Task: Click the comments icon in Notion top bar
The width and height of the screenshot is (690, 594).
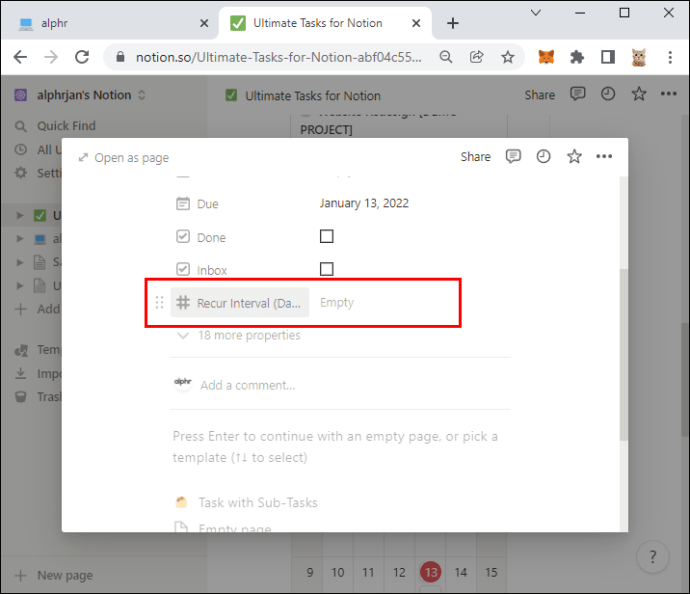Action: click(x=577, y=94)
